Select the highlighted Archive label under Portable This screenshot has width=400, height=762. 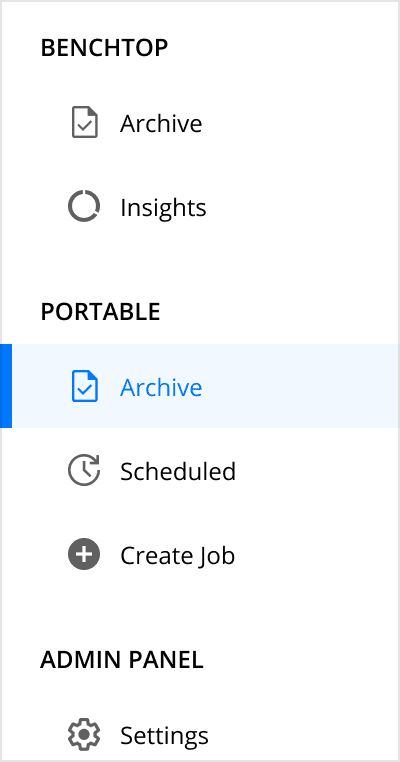pos(161,387)
